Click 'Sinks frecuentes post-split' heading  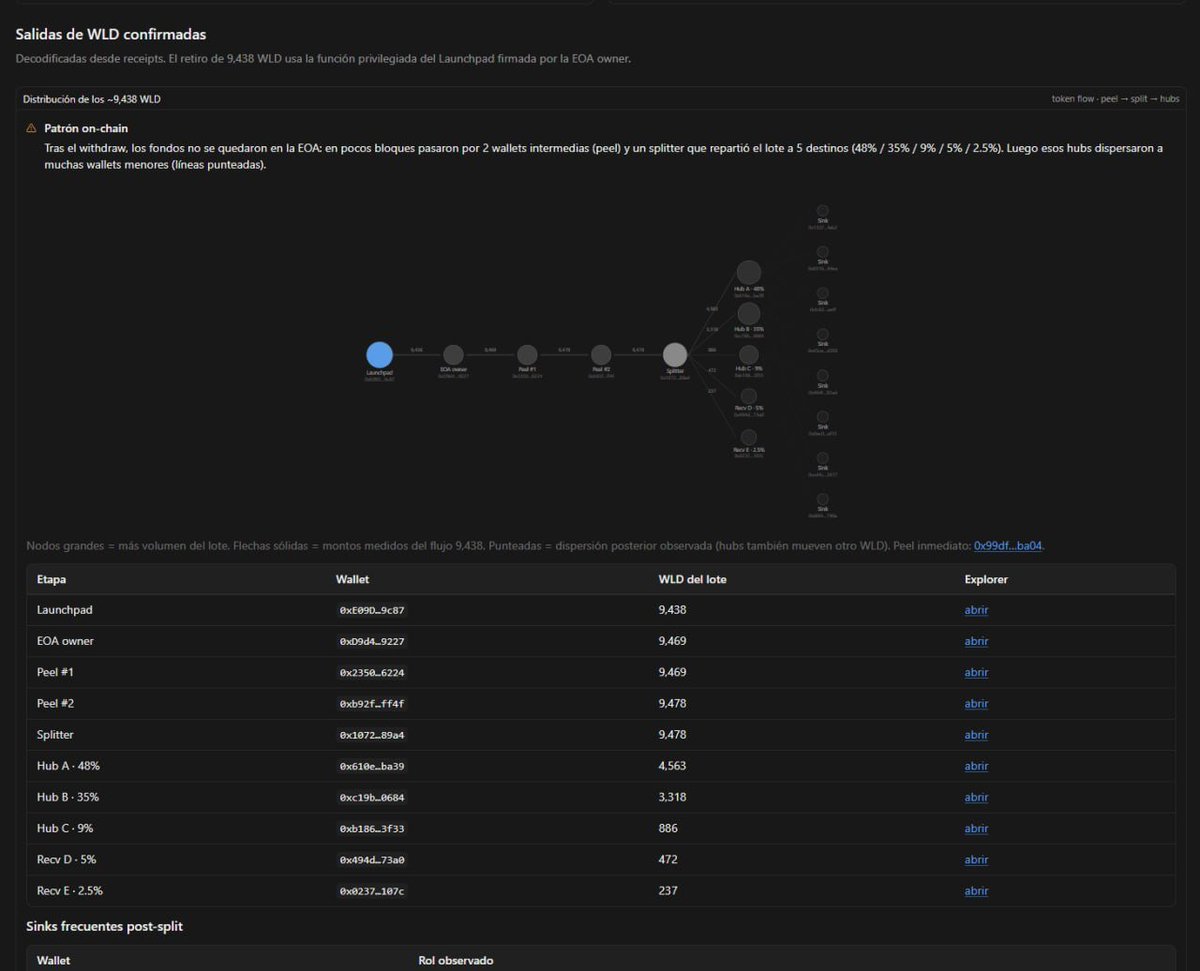[x=104, y=927]
